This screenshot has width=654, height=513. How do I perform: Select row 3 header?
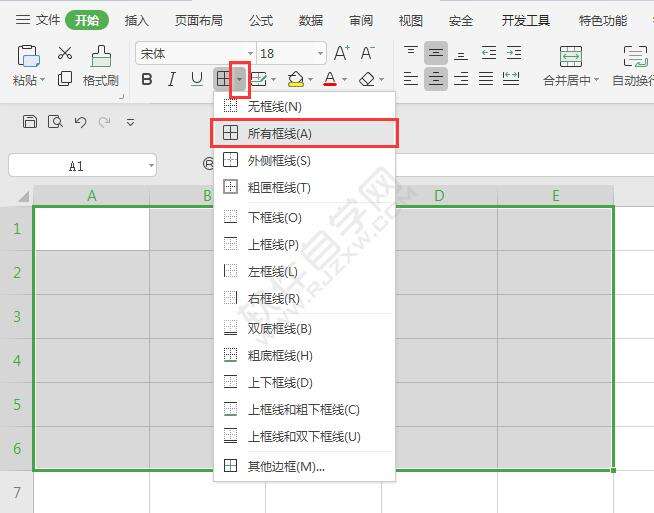click(17, 317)
